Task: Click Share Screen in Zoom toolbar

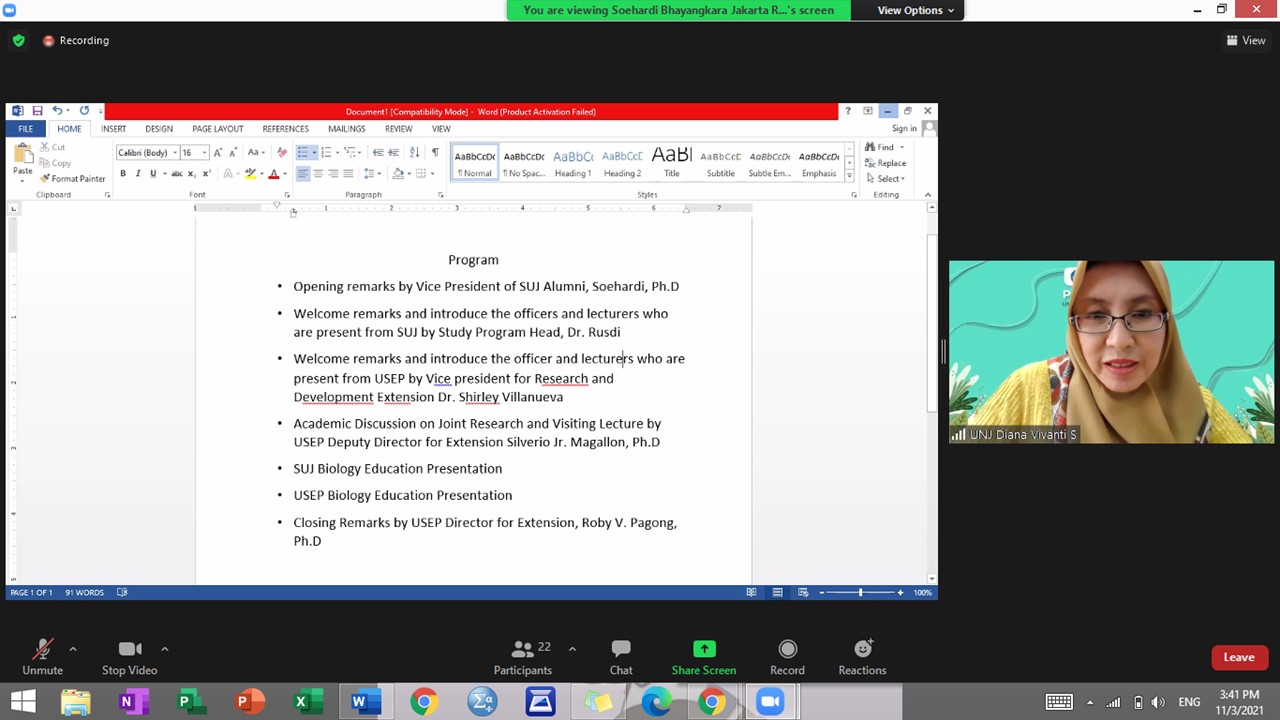Action: [x=704, y=657]
